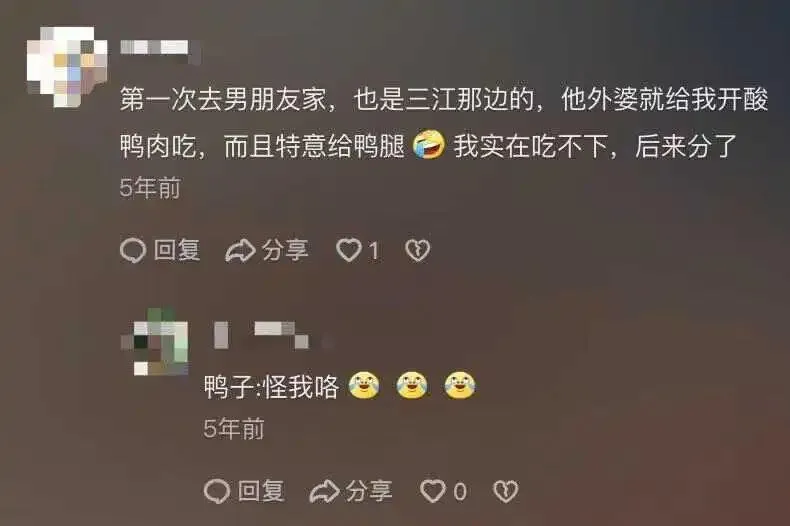Image resolution: width=790 pixels, height=526 pixels.
Task: Tap the first crying-laughing emoji after 怪我咯
Action: pos(364,385)
